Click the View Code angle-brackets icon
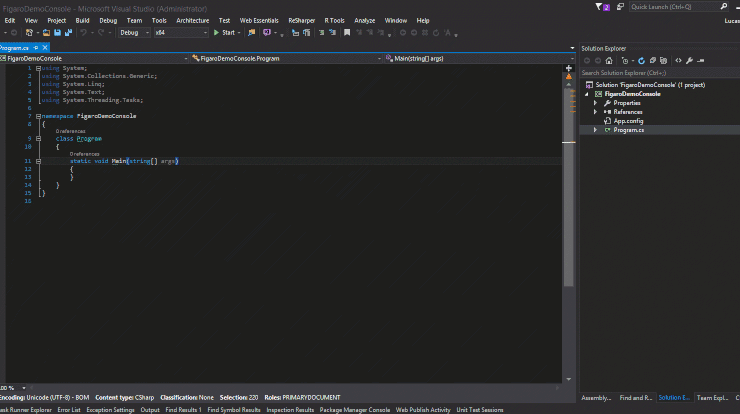 [678, 60]
